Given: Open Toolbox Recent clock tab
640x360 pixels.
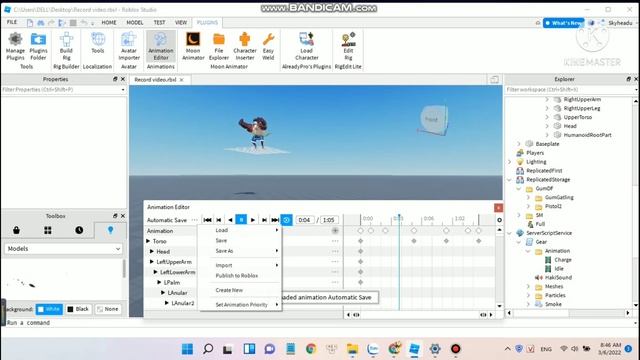Looking at the screenshot, I should tap(79, 230).
